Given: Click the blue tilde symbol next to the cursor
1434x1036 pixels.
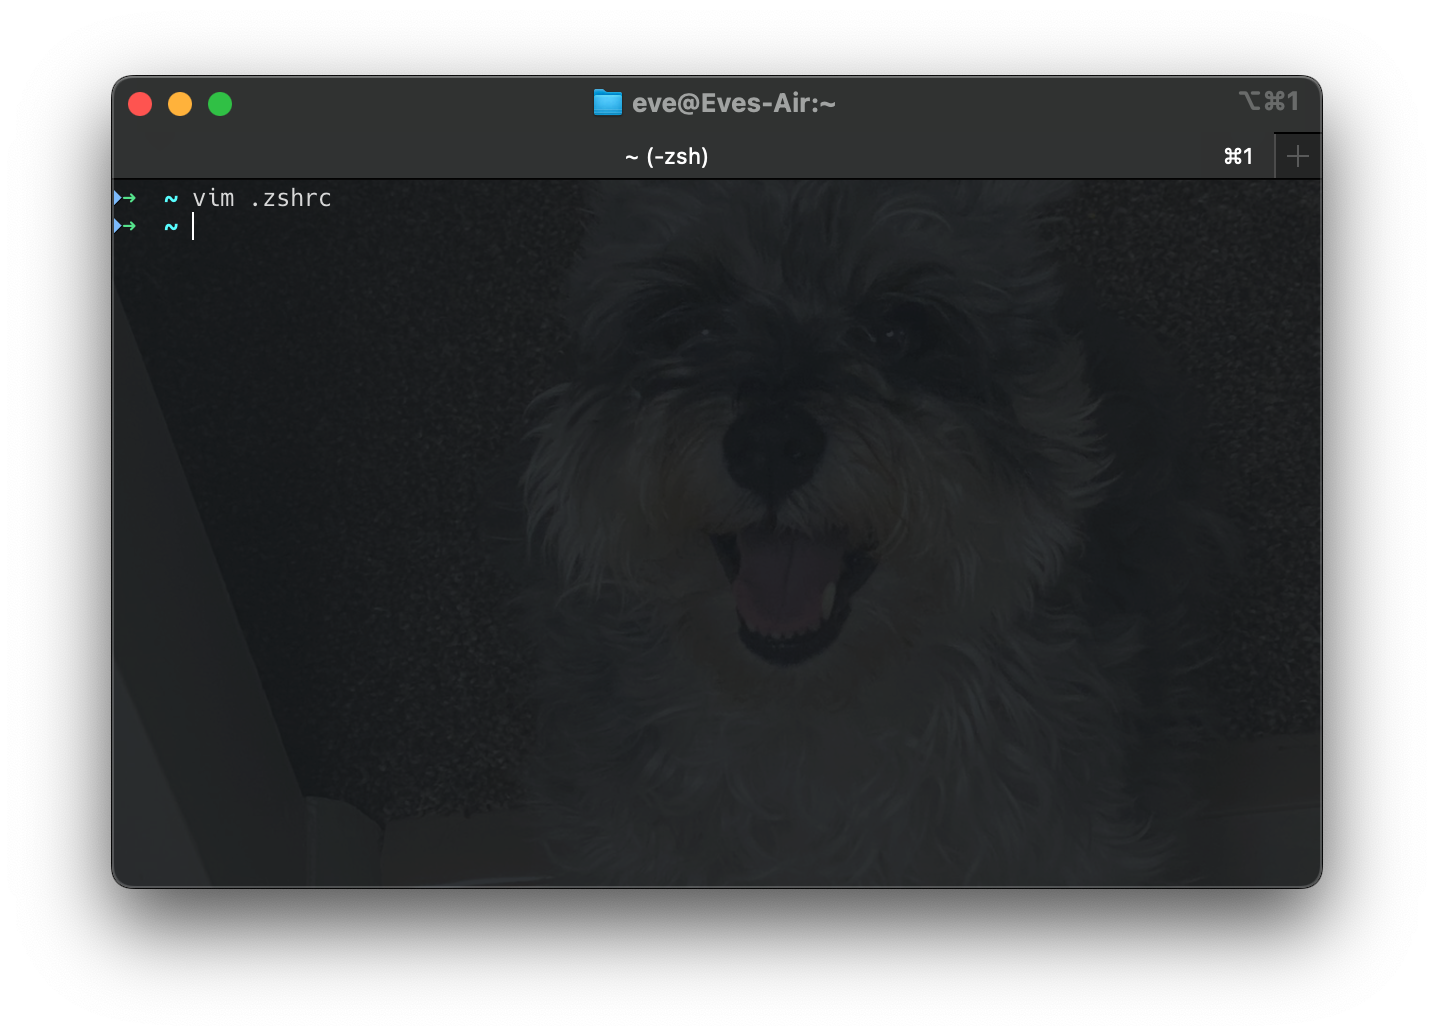Looking at the screenshot, I should tap(169, 227).
